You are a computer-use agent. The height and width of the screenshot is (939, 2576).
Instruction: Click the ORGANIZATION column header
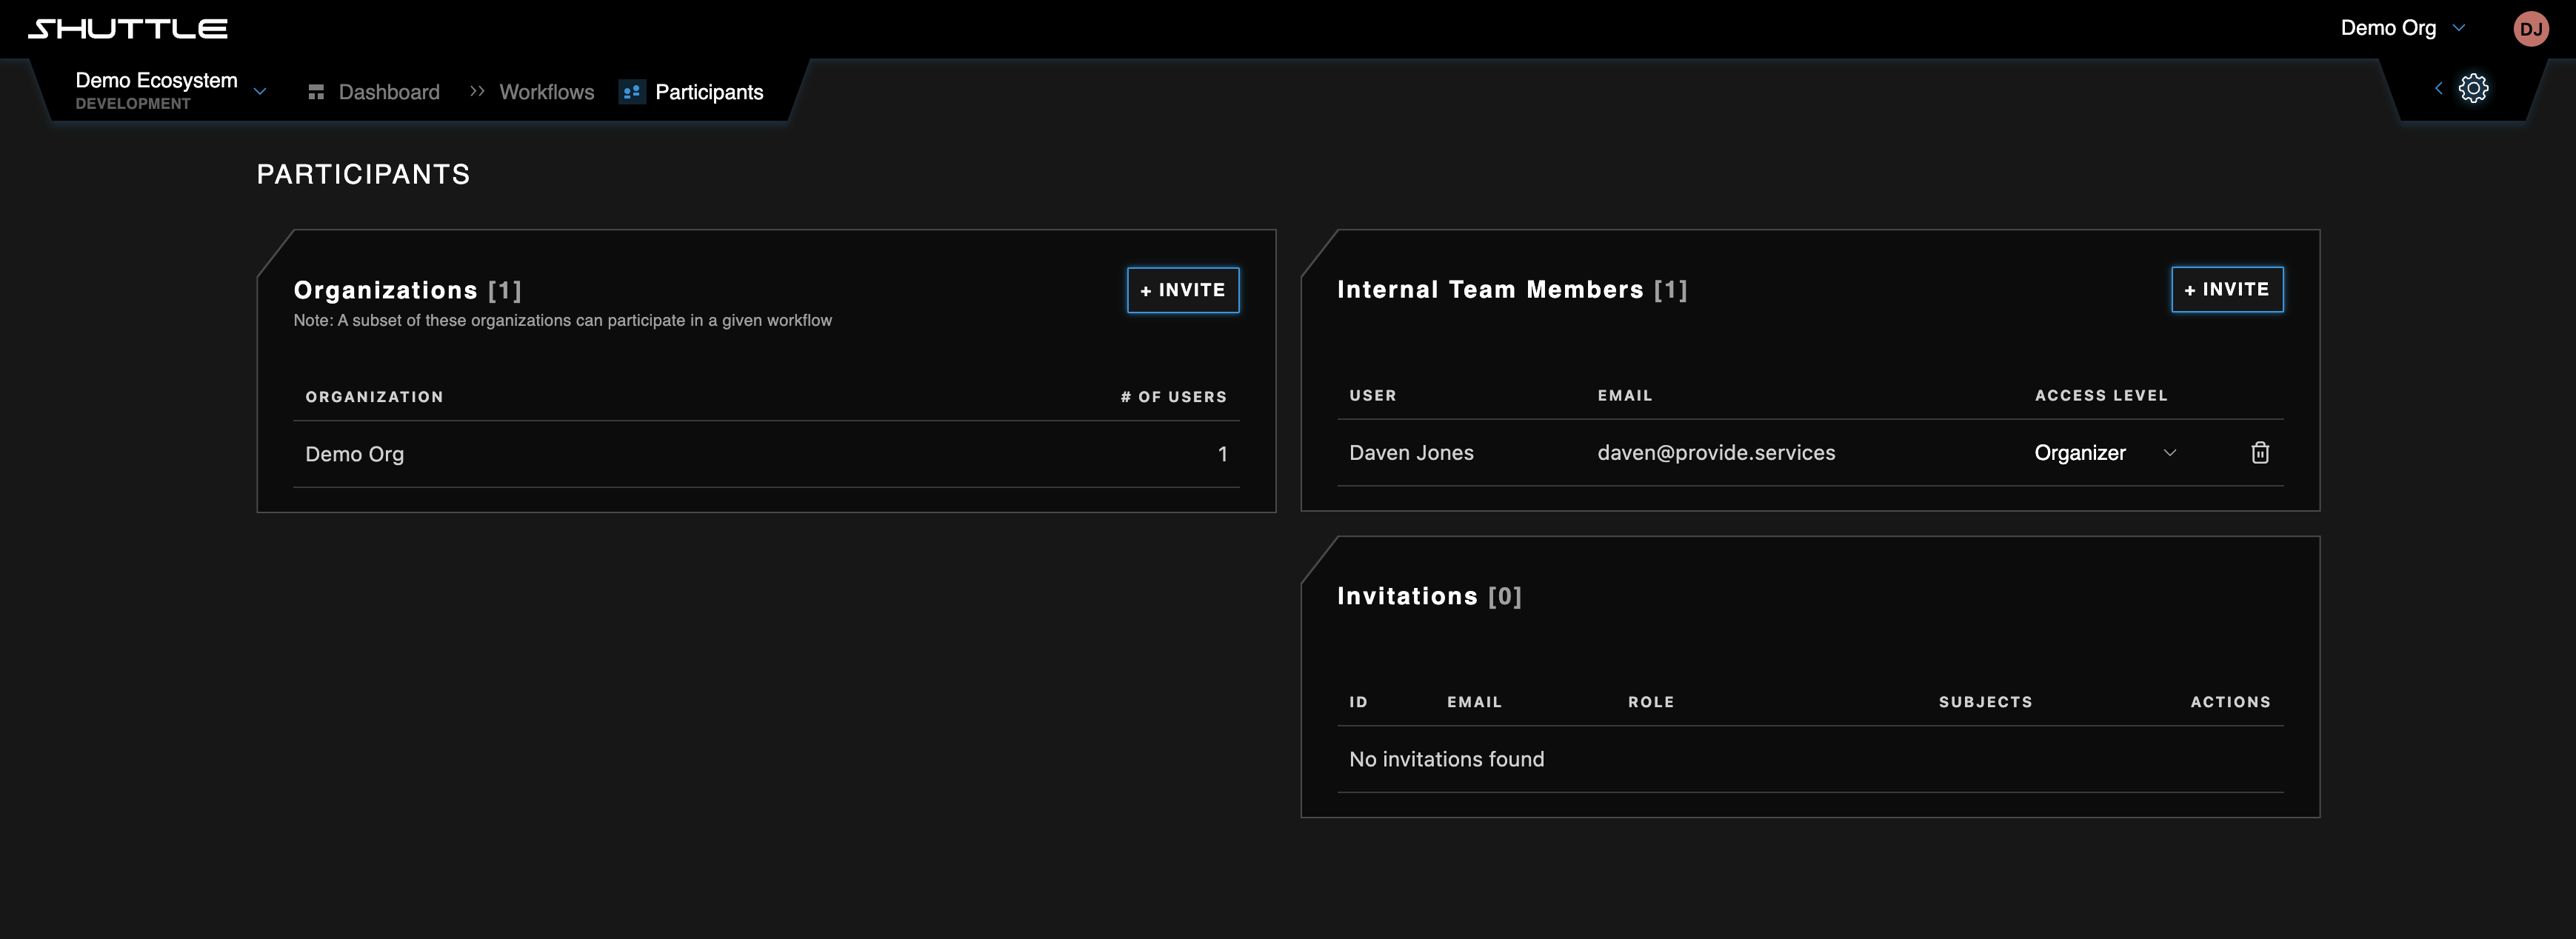(374, 397)
